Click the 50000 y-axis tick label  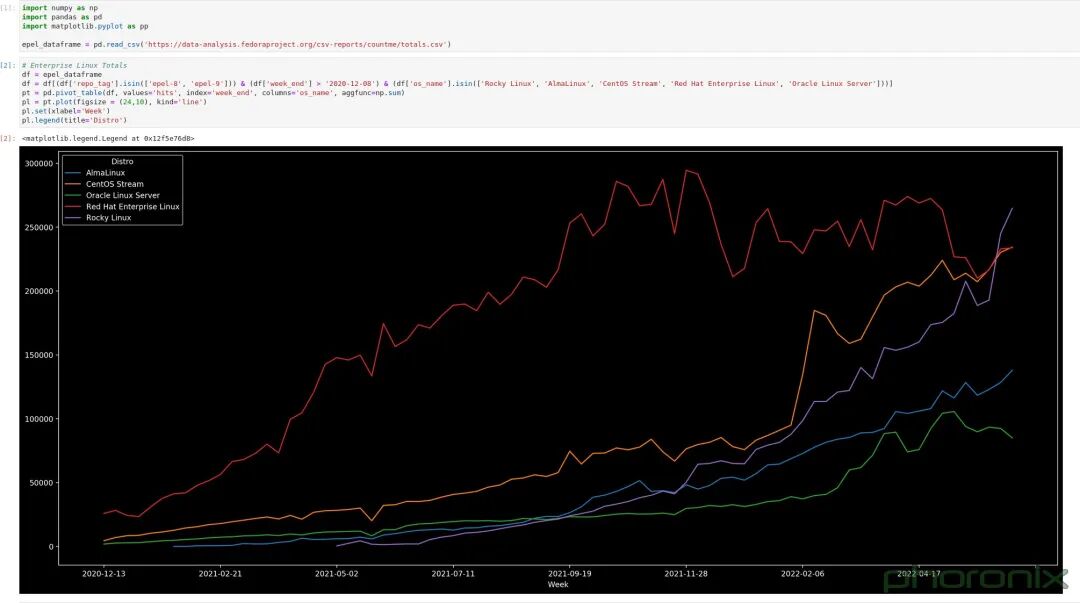(x=41, y=483)
